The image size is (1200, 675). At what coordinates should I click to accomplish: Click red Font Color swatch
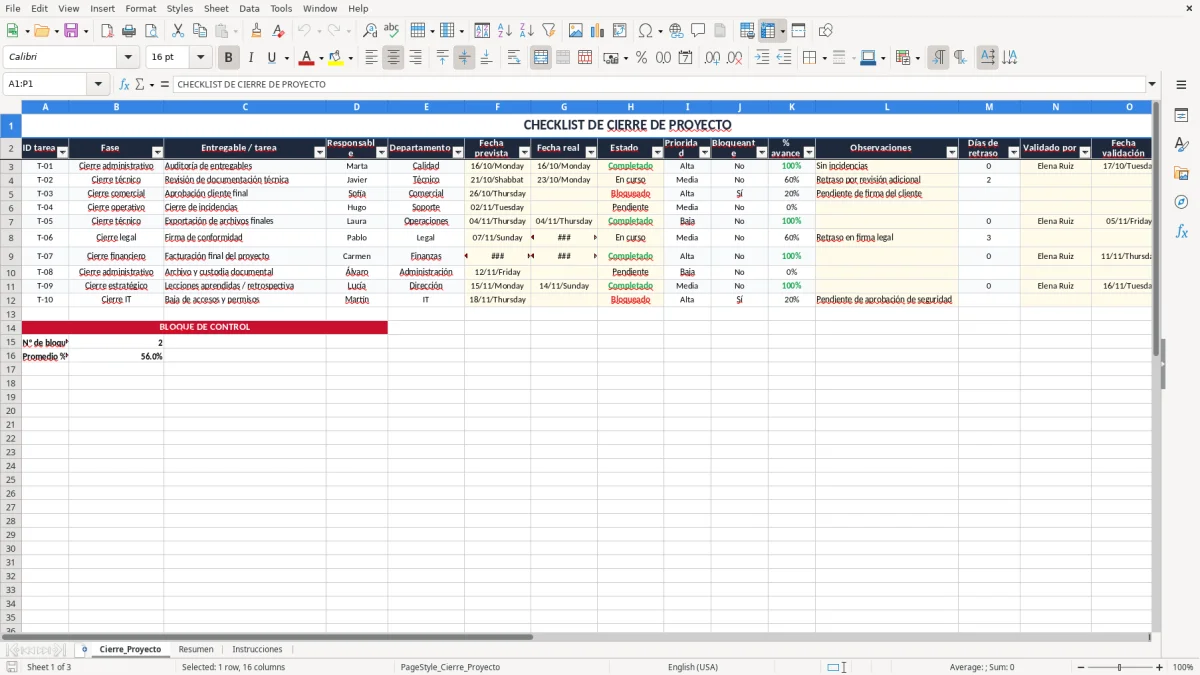coord(307,58)
